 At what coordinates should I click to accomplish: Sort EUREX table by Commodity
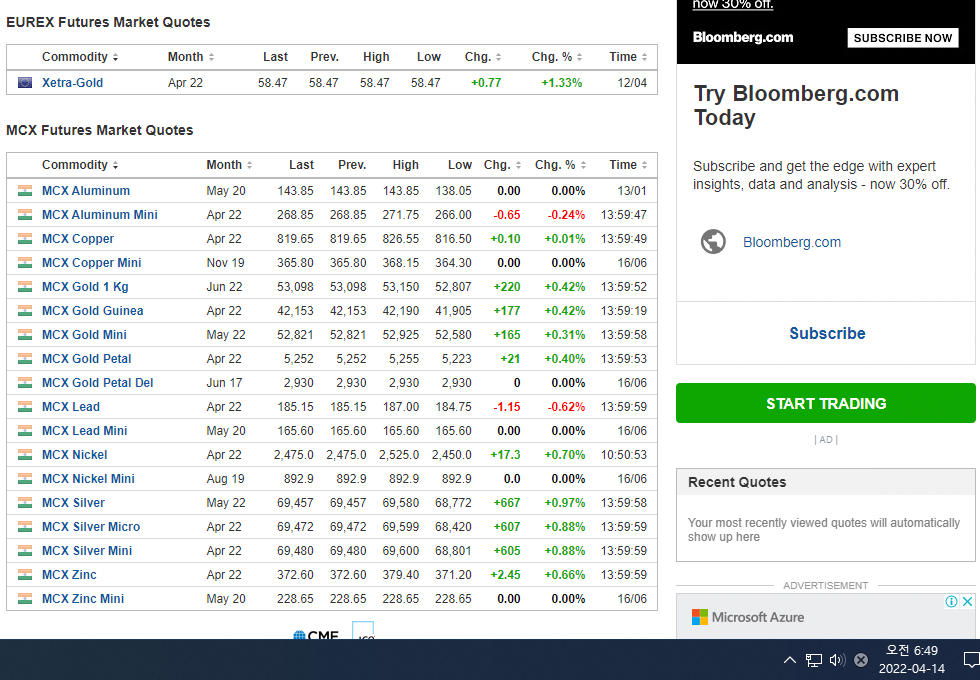[x=80, y=57]
